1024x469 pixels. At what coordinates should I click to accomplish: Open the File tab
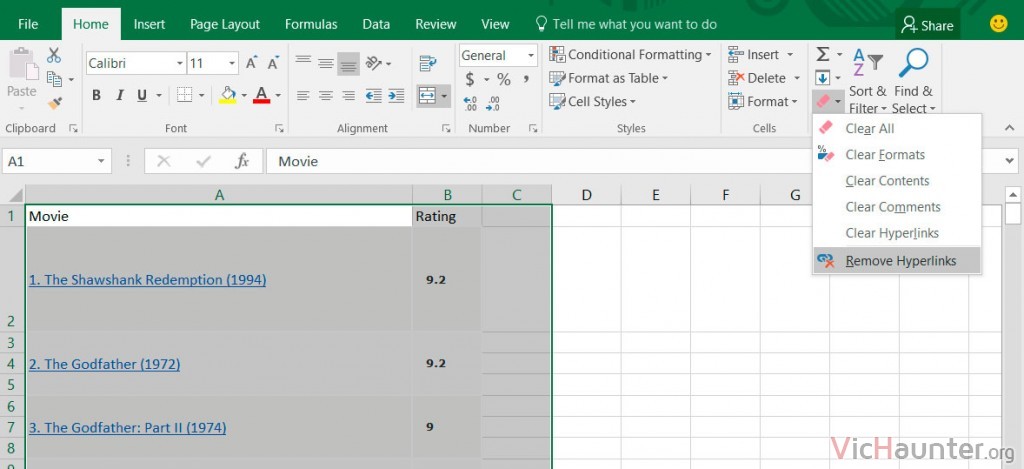(x=28, y=24)
